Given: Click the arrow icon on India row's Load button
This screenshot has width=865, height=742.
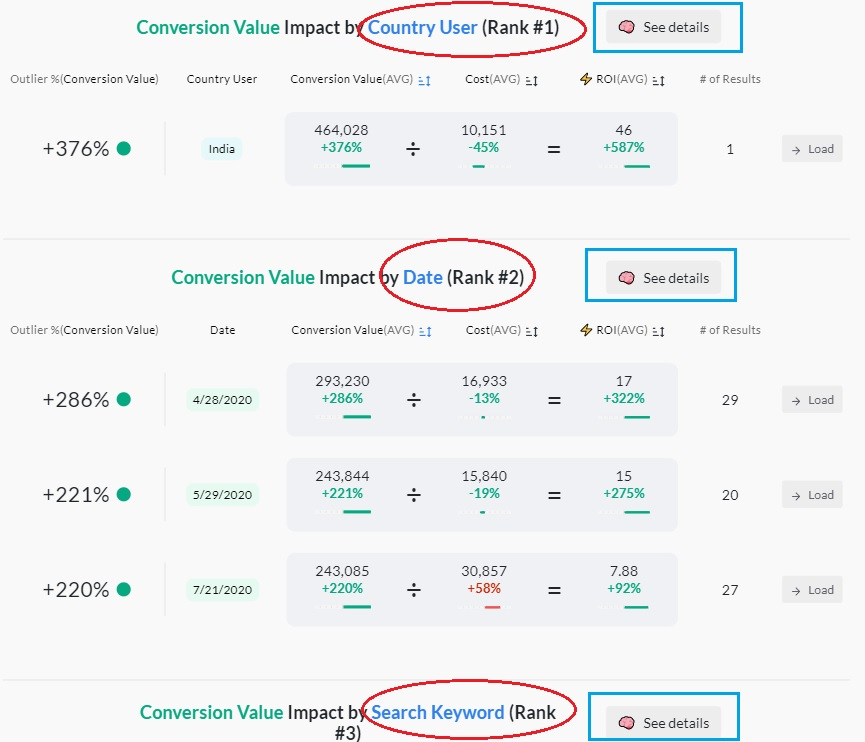Looking at the screenshot, I should point(797,148).
